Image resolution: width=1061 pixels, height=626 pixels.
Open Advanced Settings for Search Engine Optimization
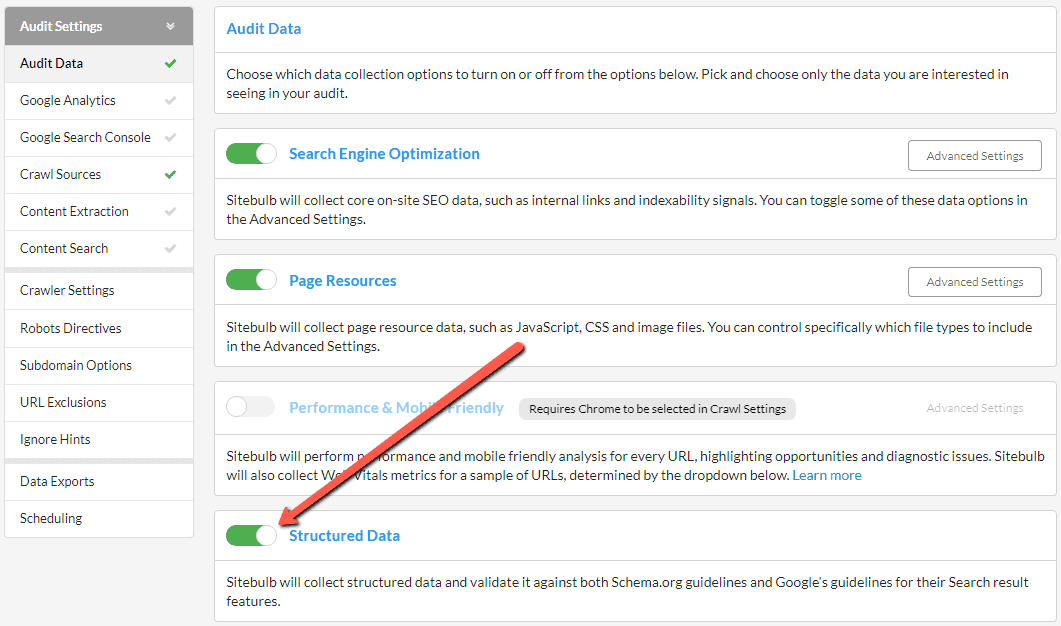pos(974,156)
